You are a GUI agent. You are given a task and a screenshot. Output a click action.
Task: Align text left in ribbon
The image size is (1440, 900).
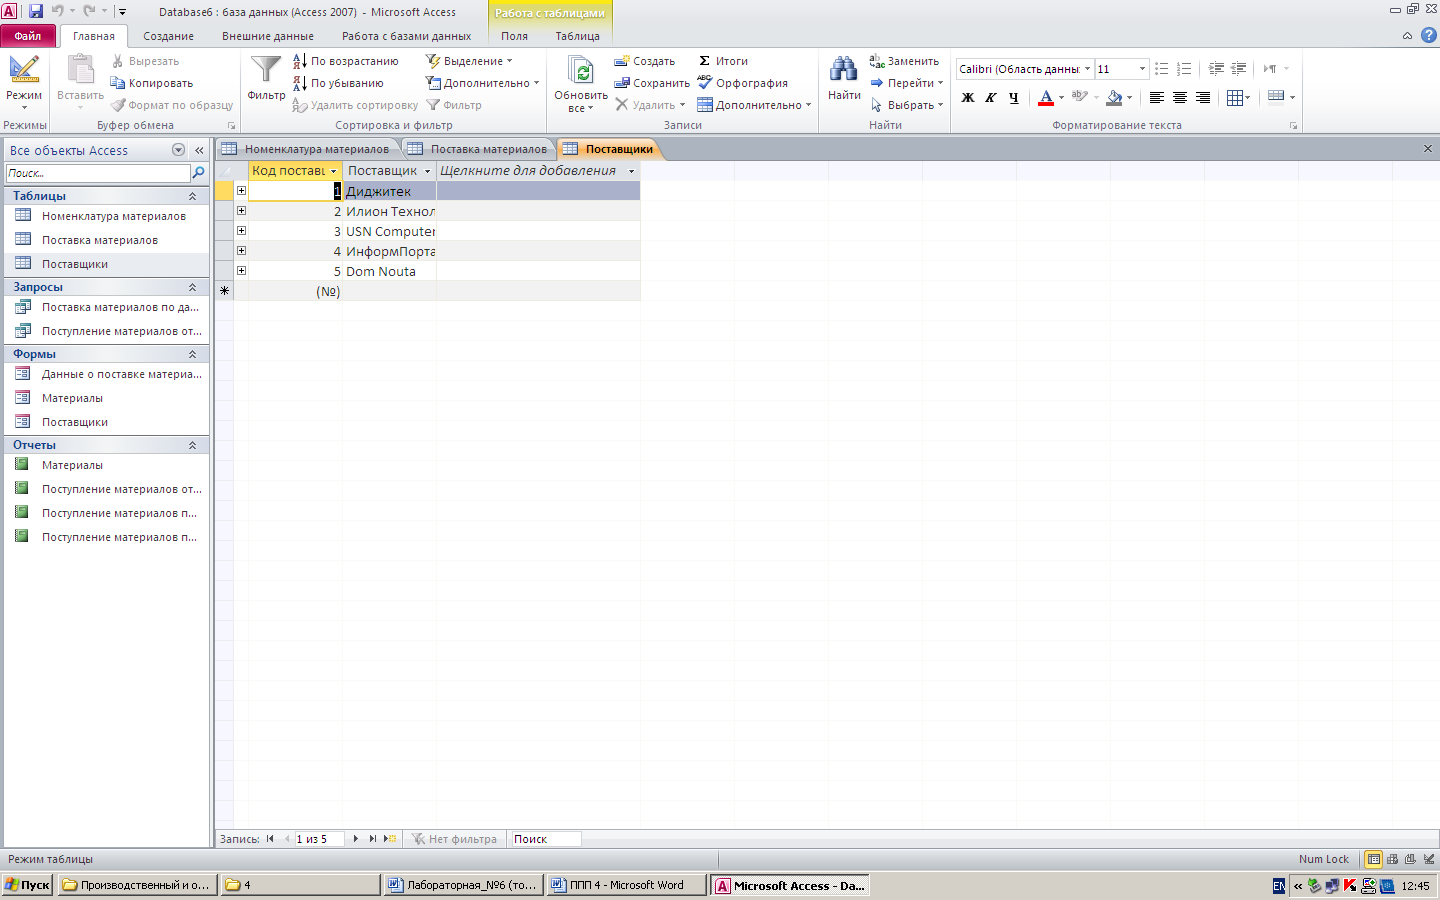click(x=1157, y=97)
